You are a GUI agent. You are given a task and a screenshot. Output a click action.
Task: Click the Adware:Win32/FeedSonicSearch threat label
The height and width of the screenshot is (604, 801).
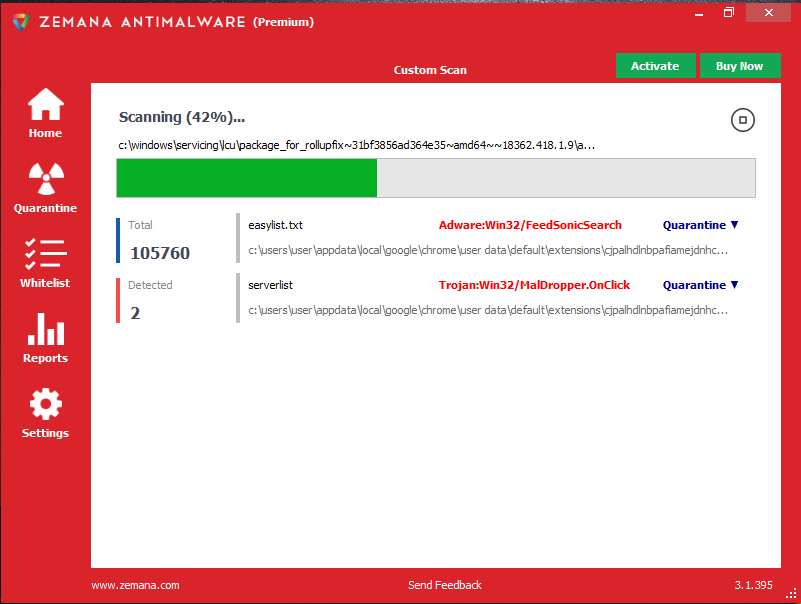(x=530, y=225)
